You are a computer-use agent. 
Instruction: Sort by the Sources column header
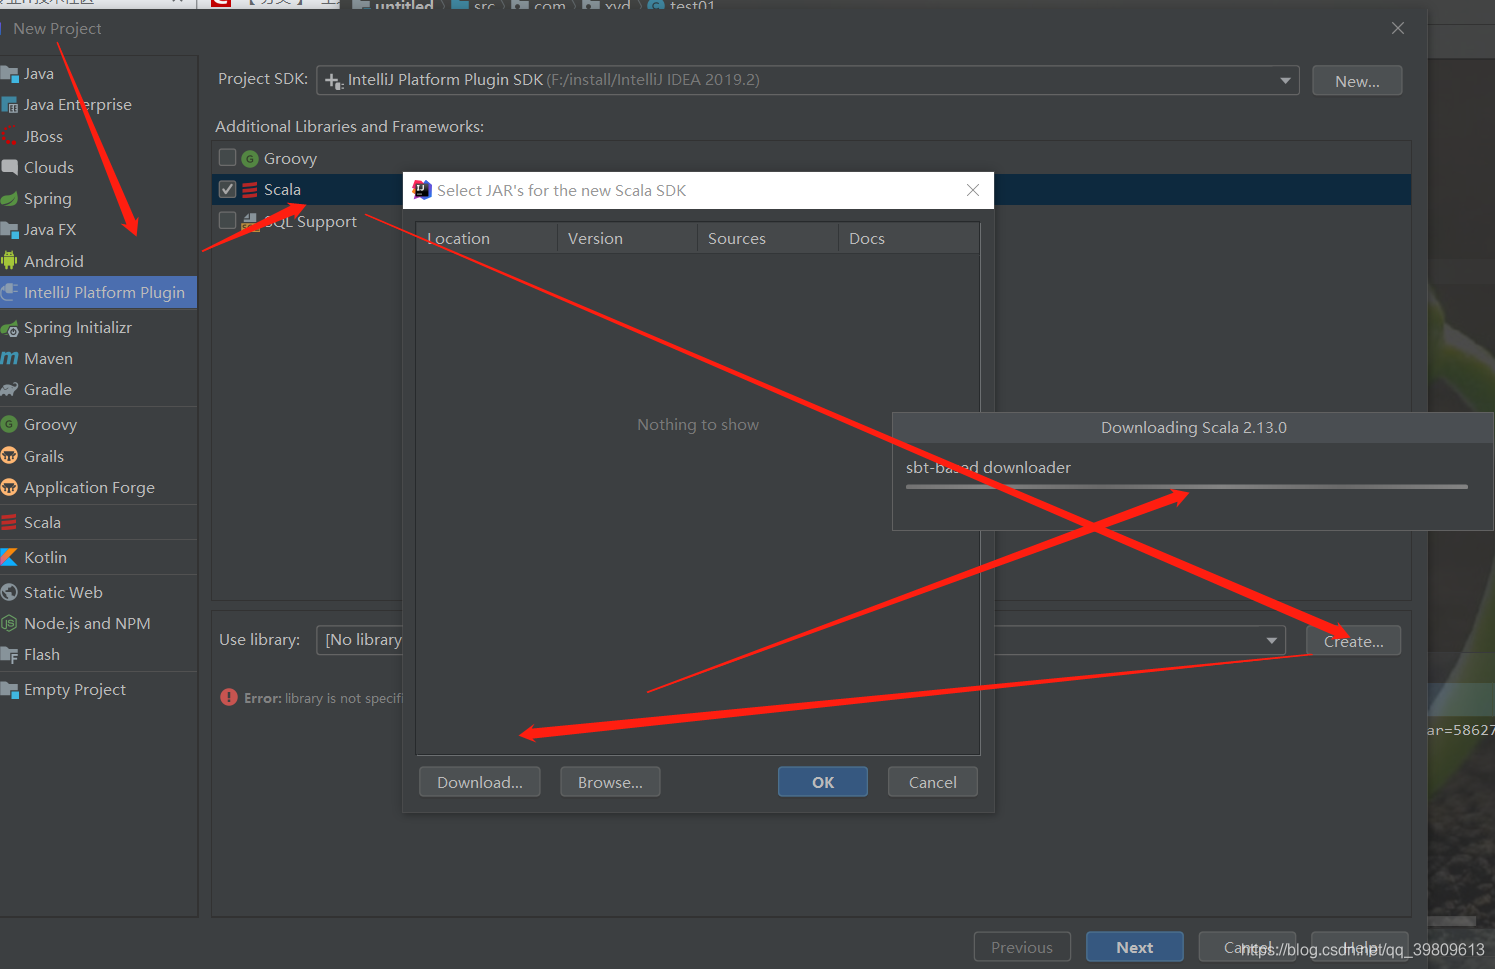pyautogui.click(x=768, y=238)
